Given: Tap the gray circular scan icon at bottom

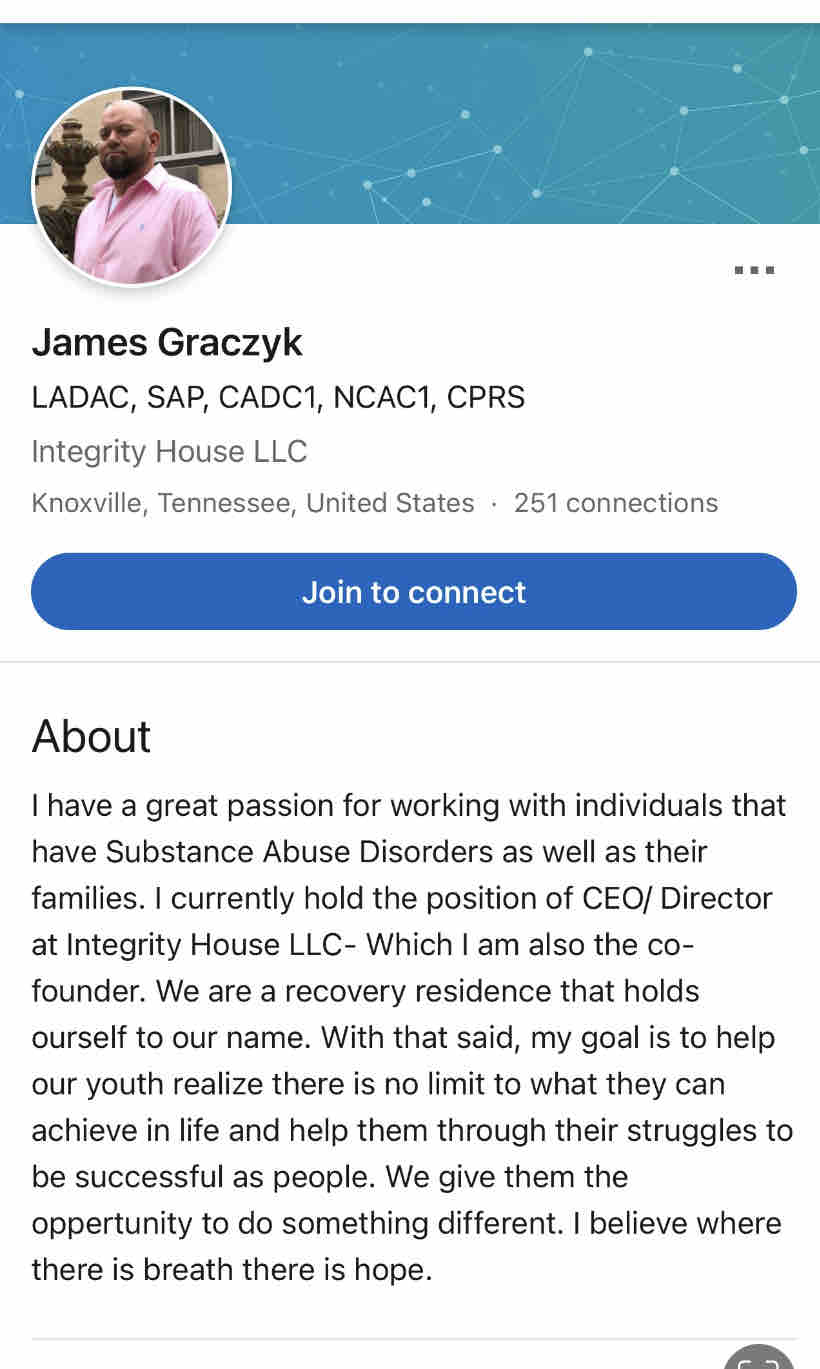Looking at the screenshot, I should (x=760, y=1358).
